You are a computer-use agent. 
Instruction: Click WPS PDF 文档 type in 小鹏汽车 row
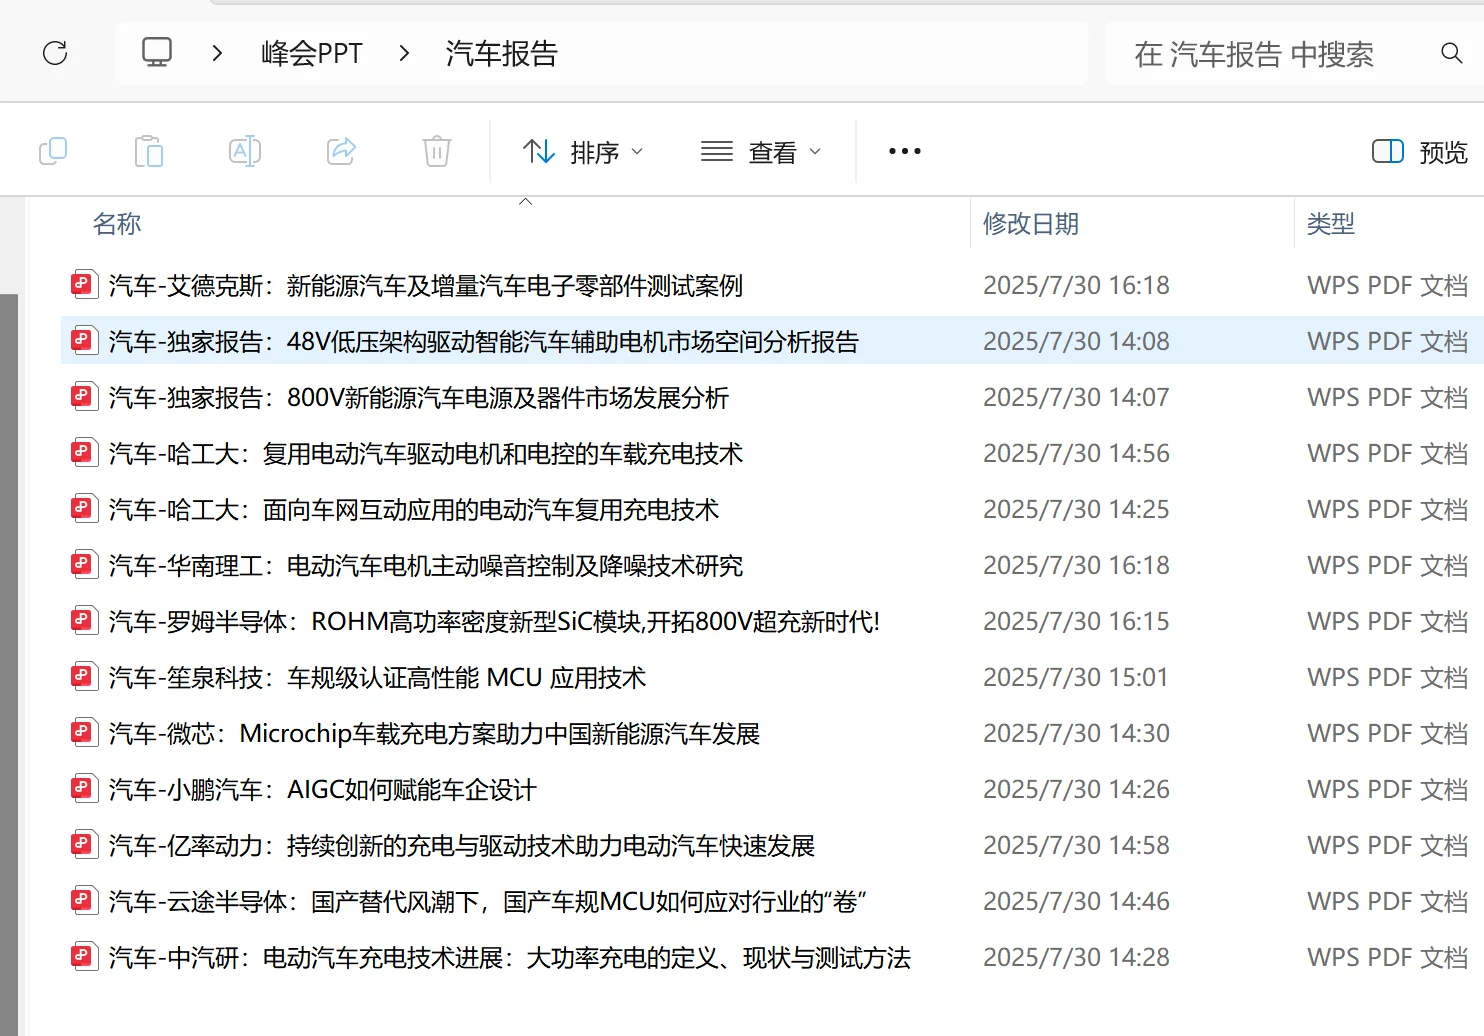1387,790
